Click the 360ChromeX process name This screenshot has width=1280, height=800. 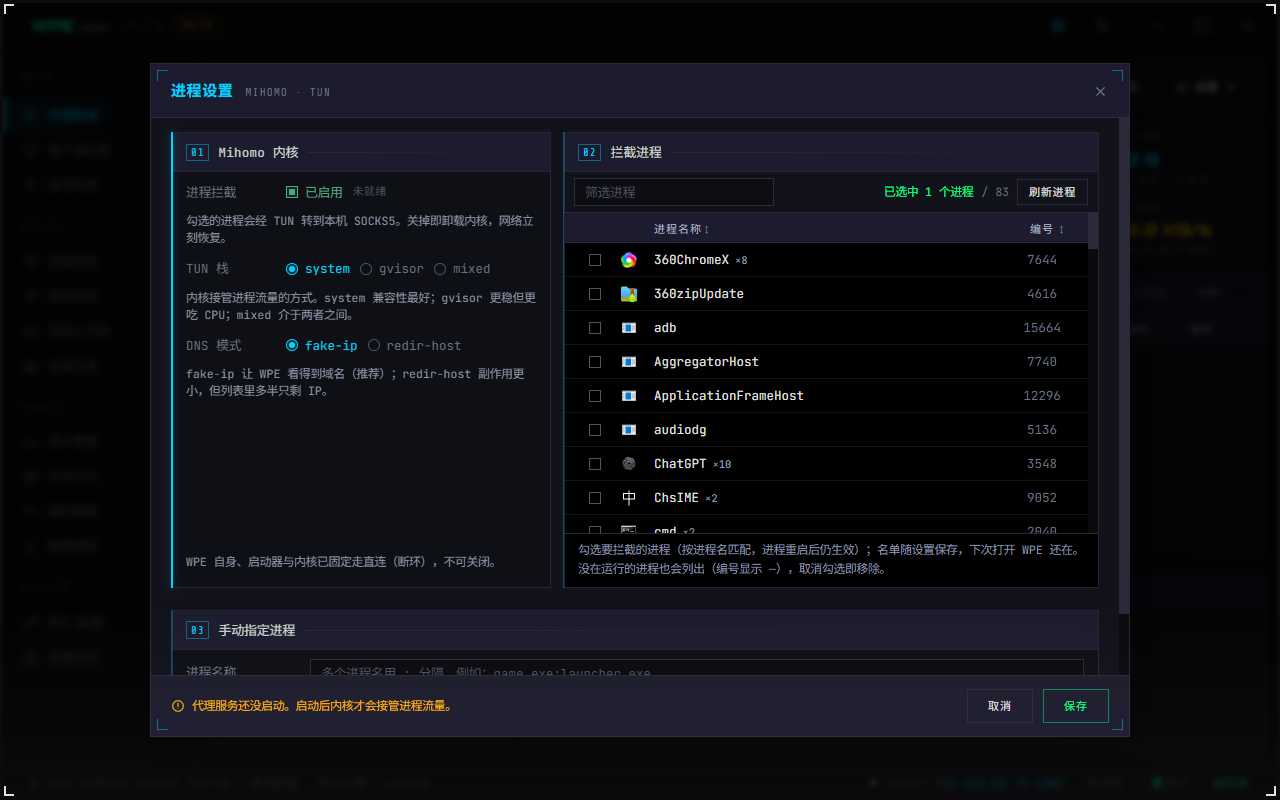coord(692,260)
